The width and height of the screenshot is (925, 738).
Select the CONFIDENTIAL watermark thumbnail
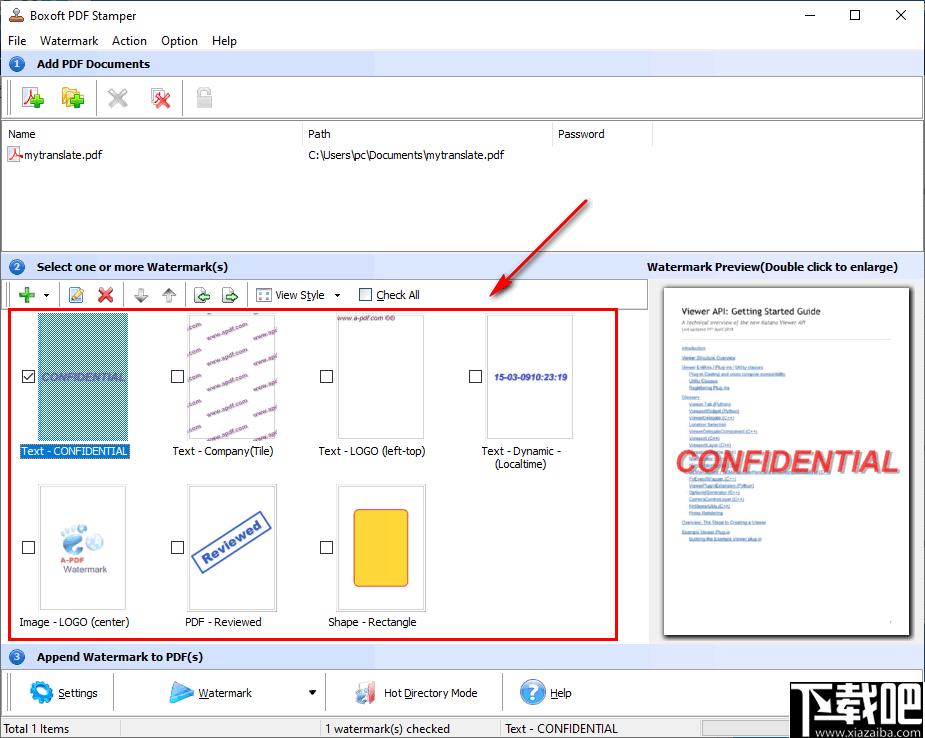pos(83,377)
